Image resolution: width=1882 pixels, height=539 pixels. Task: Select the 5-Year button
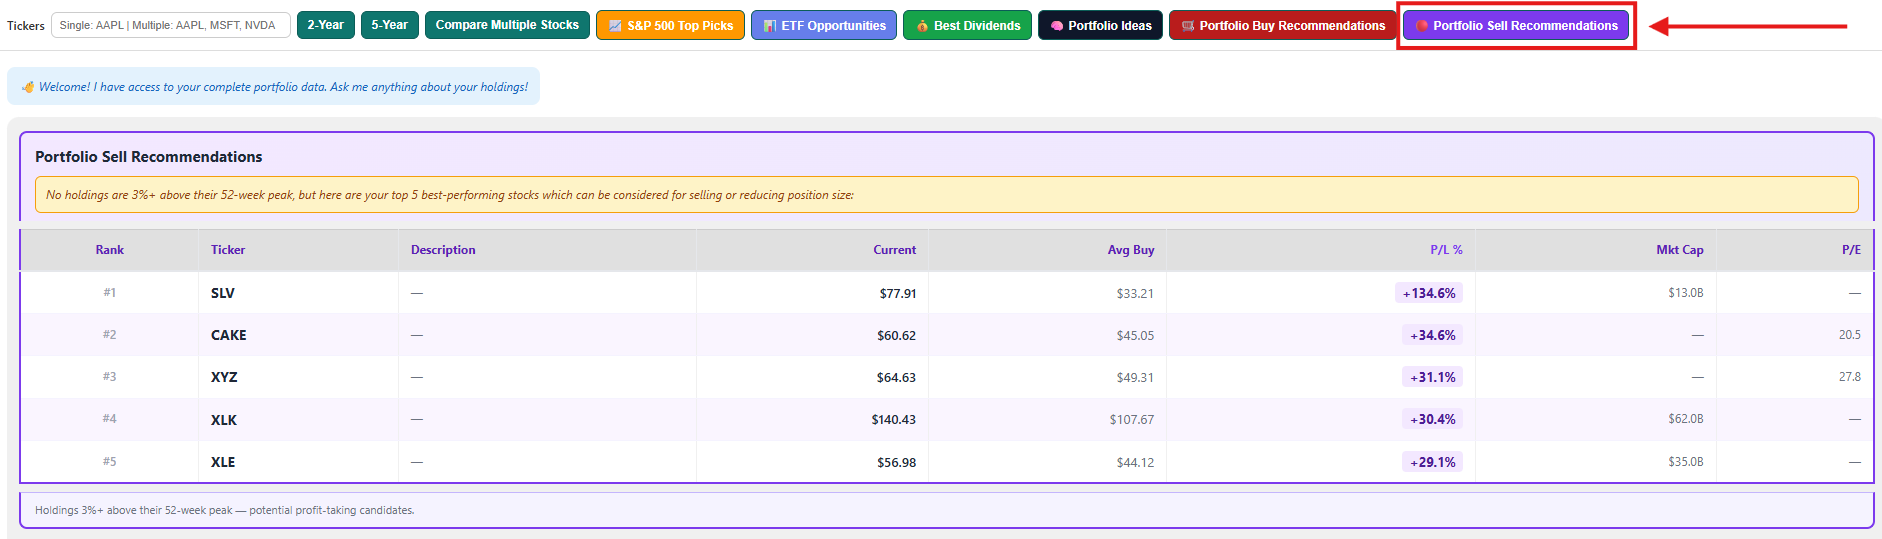[x=389, y=25]
